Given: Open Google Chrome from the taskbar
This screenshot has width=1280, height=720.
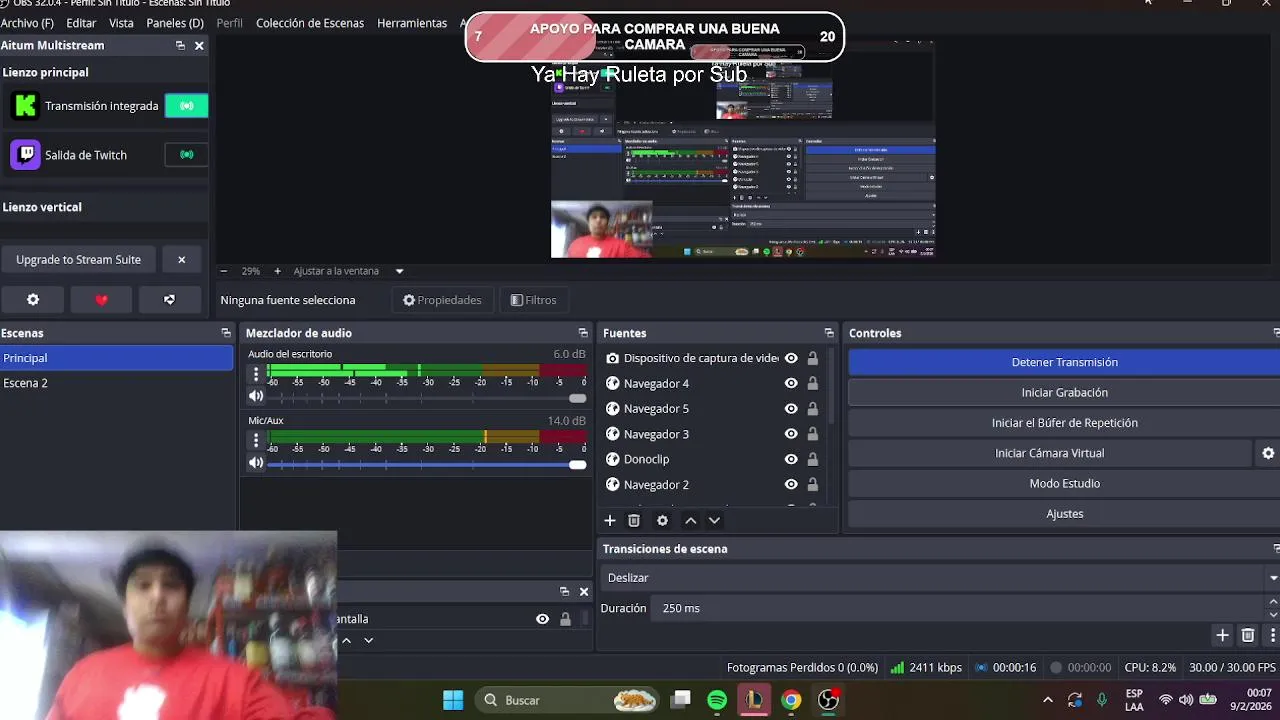Looking at the screenshot, I should (791, 700).
